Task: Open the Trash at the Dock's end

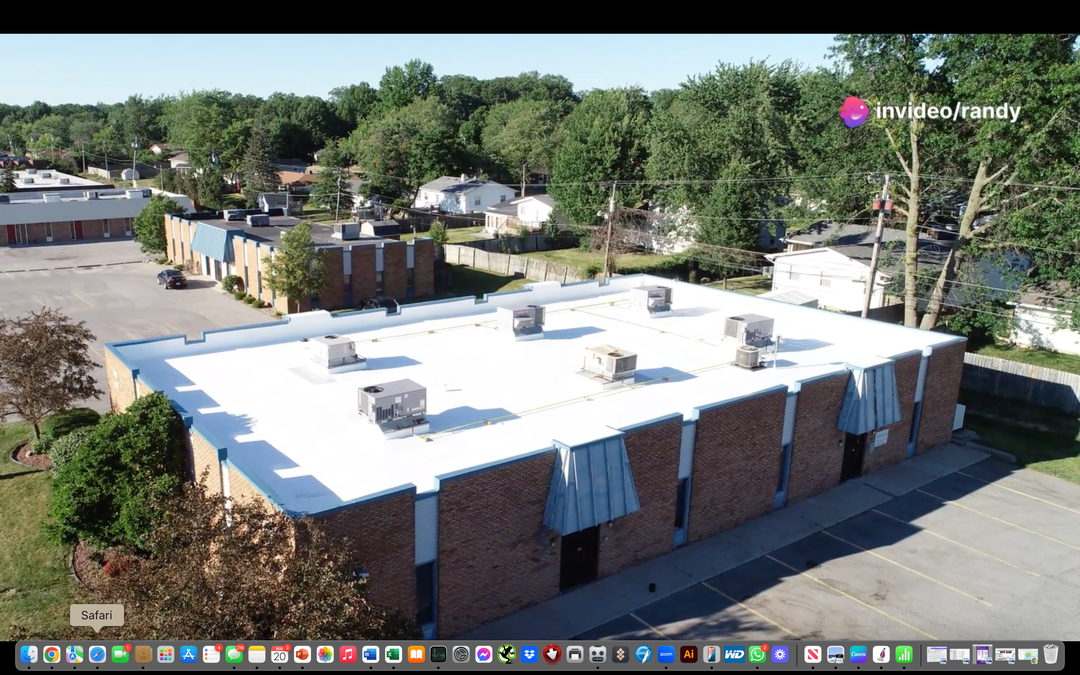Action: point(1050,654)
